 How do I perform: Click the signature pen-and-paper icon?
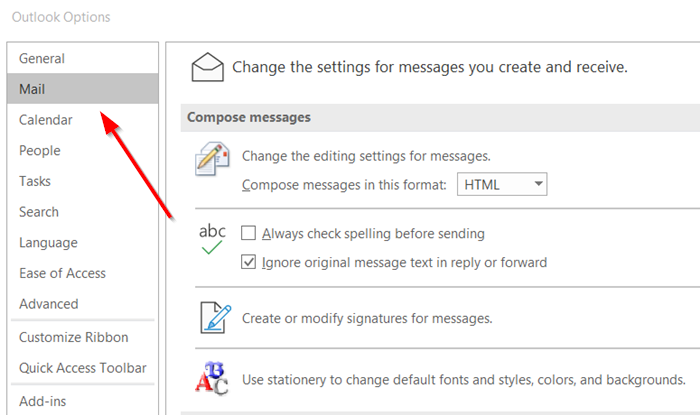click(x=214, y=317)
